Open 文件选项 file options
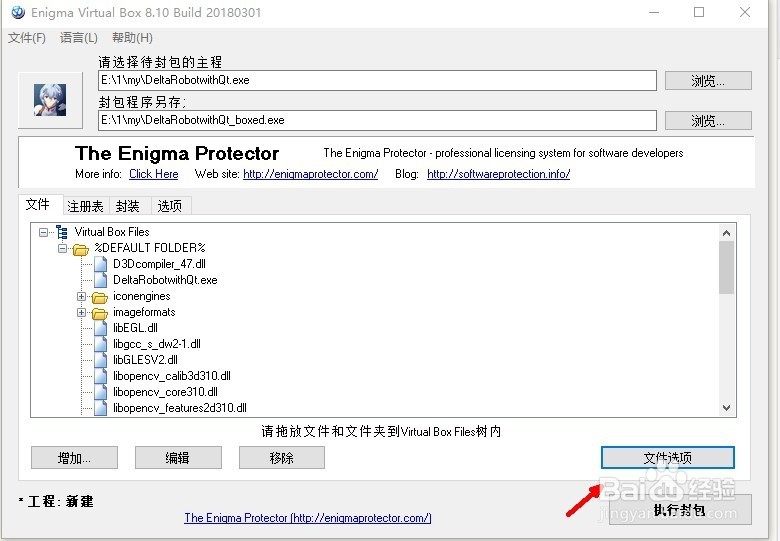This screenshot has height=541, width=780. (668, 457)
